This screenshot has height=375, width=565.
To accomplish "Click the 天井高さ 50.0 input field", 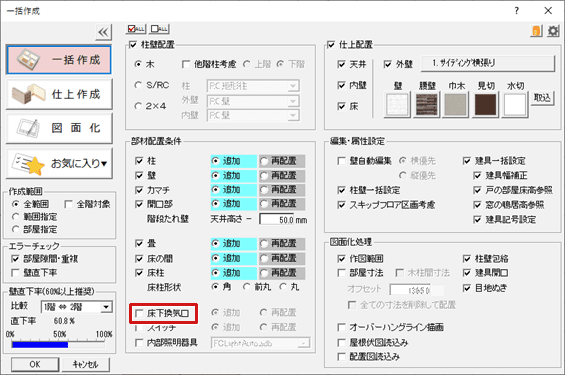I will [277, 219].
